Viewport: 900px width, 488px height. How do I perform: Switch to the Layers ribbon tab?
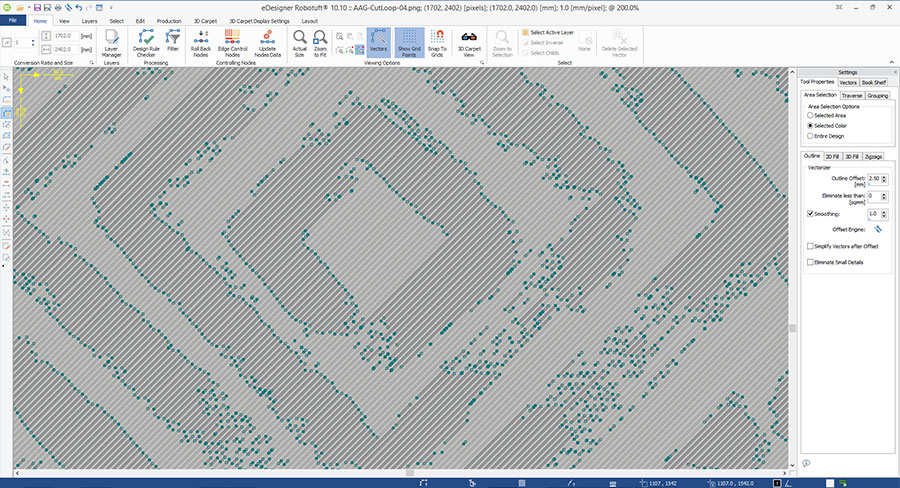pos(89,21)
